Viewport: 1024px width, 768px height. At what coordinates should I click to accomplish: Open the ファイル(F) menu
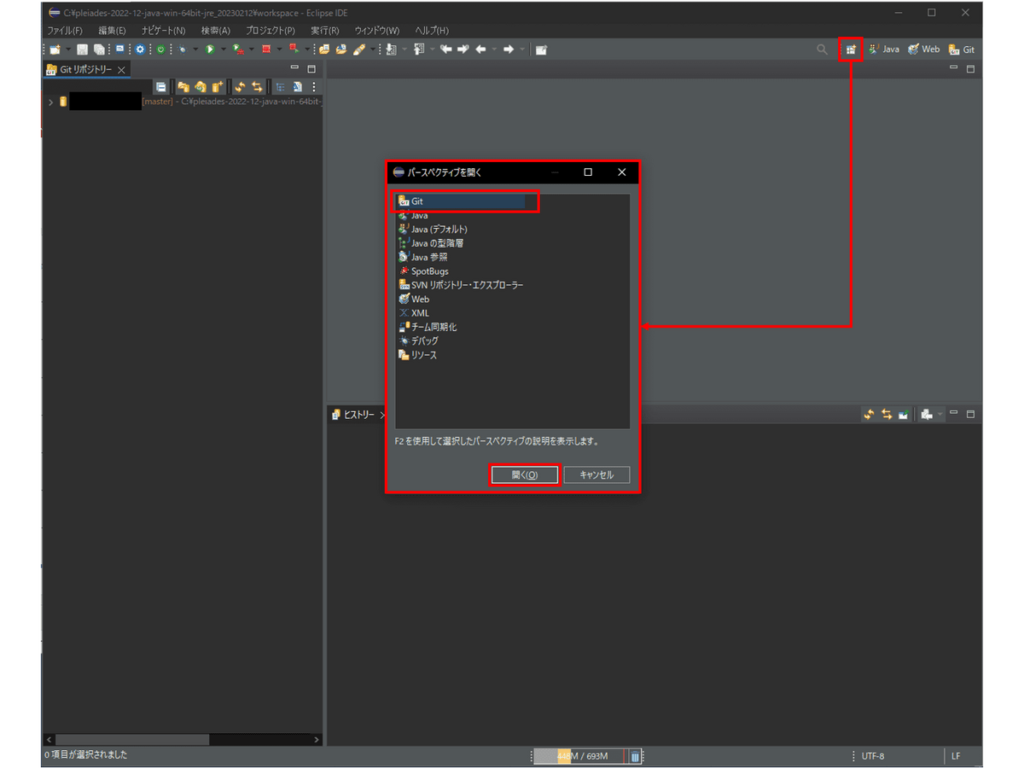pos(65,31)
